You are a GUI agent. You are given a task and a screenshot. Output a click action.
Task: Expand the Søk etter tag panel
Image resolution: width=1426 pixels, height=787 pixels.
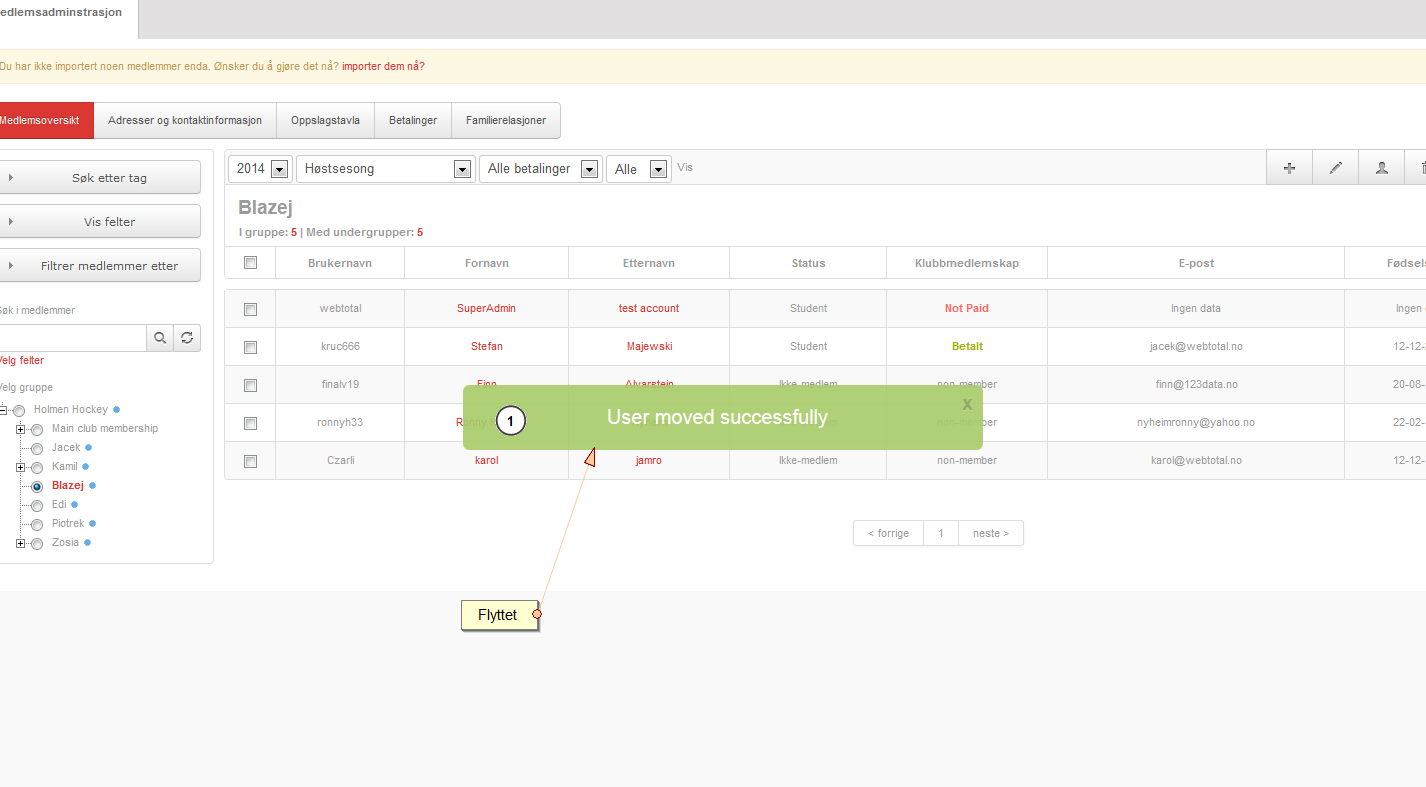point(99,177)
